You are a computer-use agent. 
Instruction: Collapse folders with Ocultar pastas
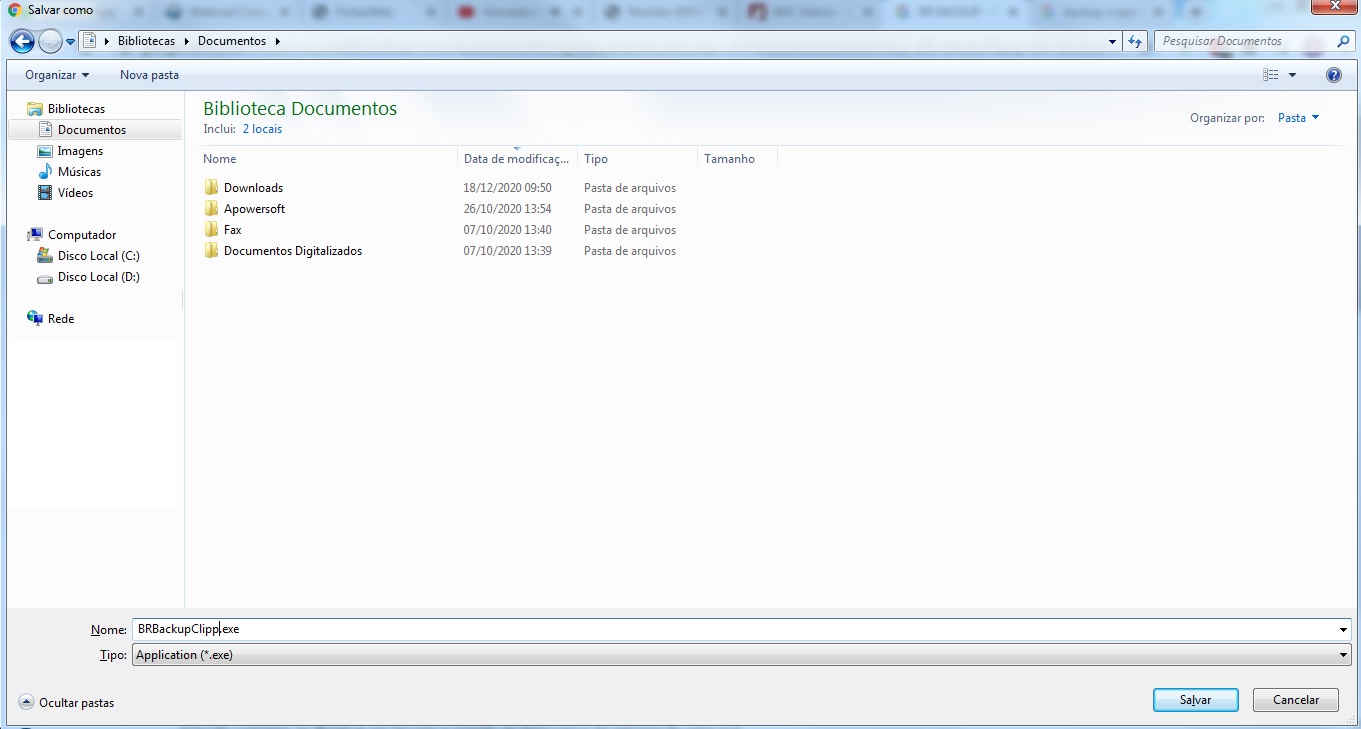[x=67, y=703]
